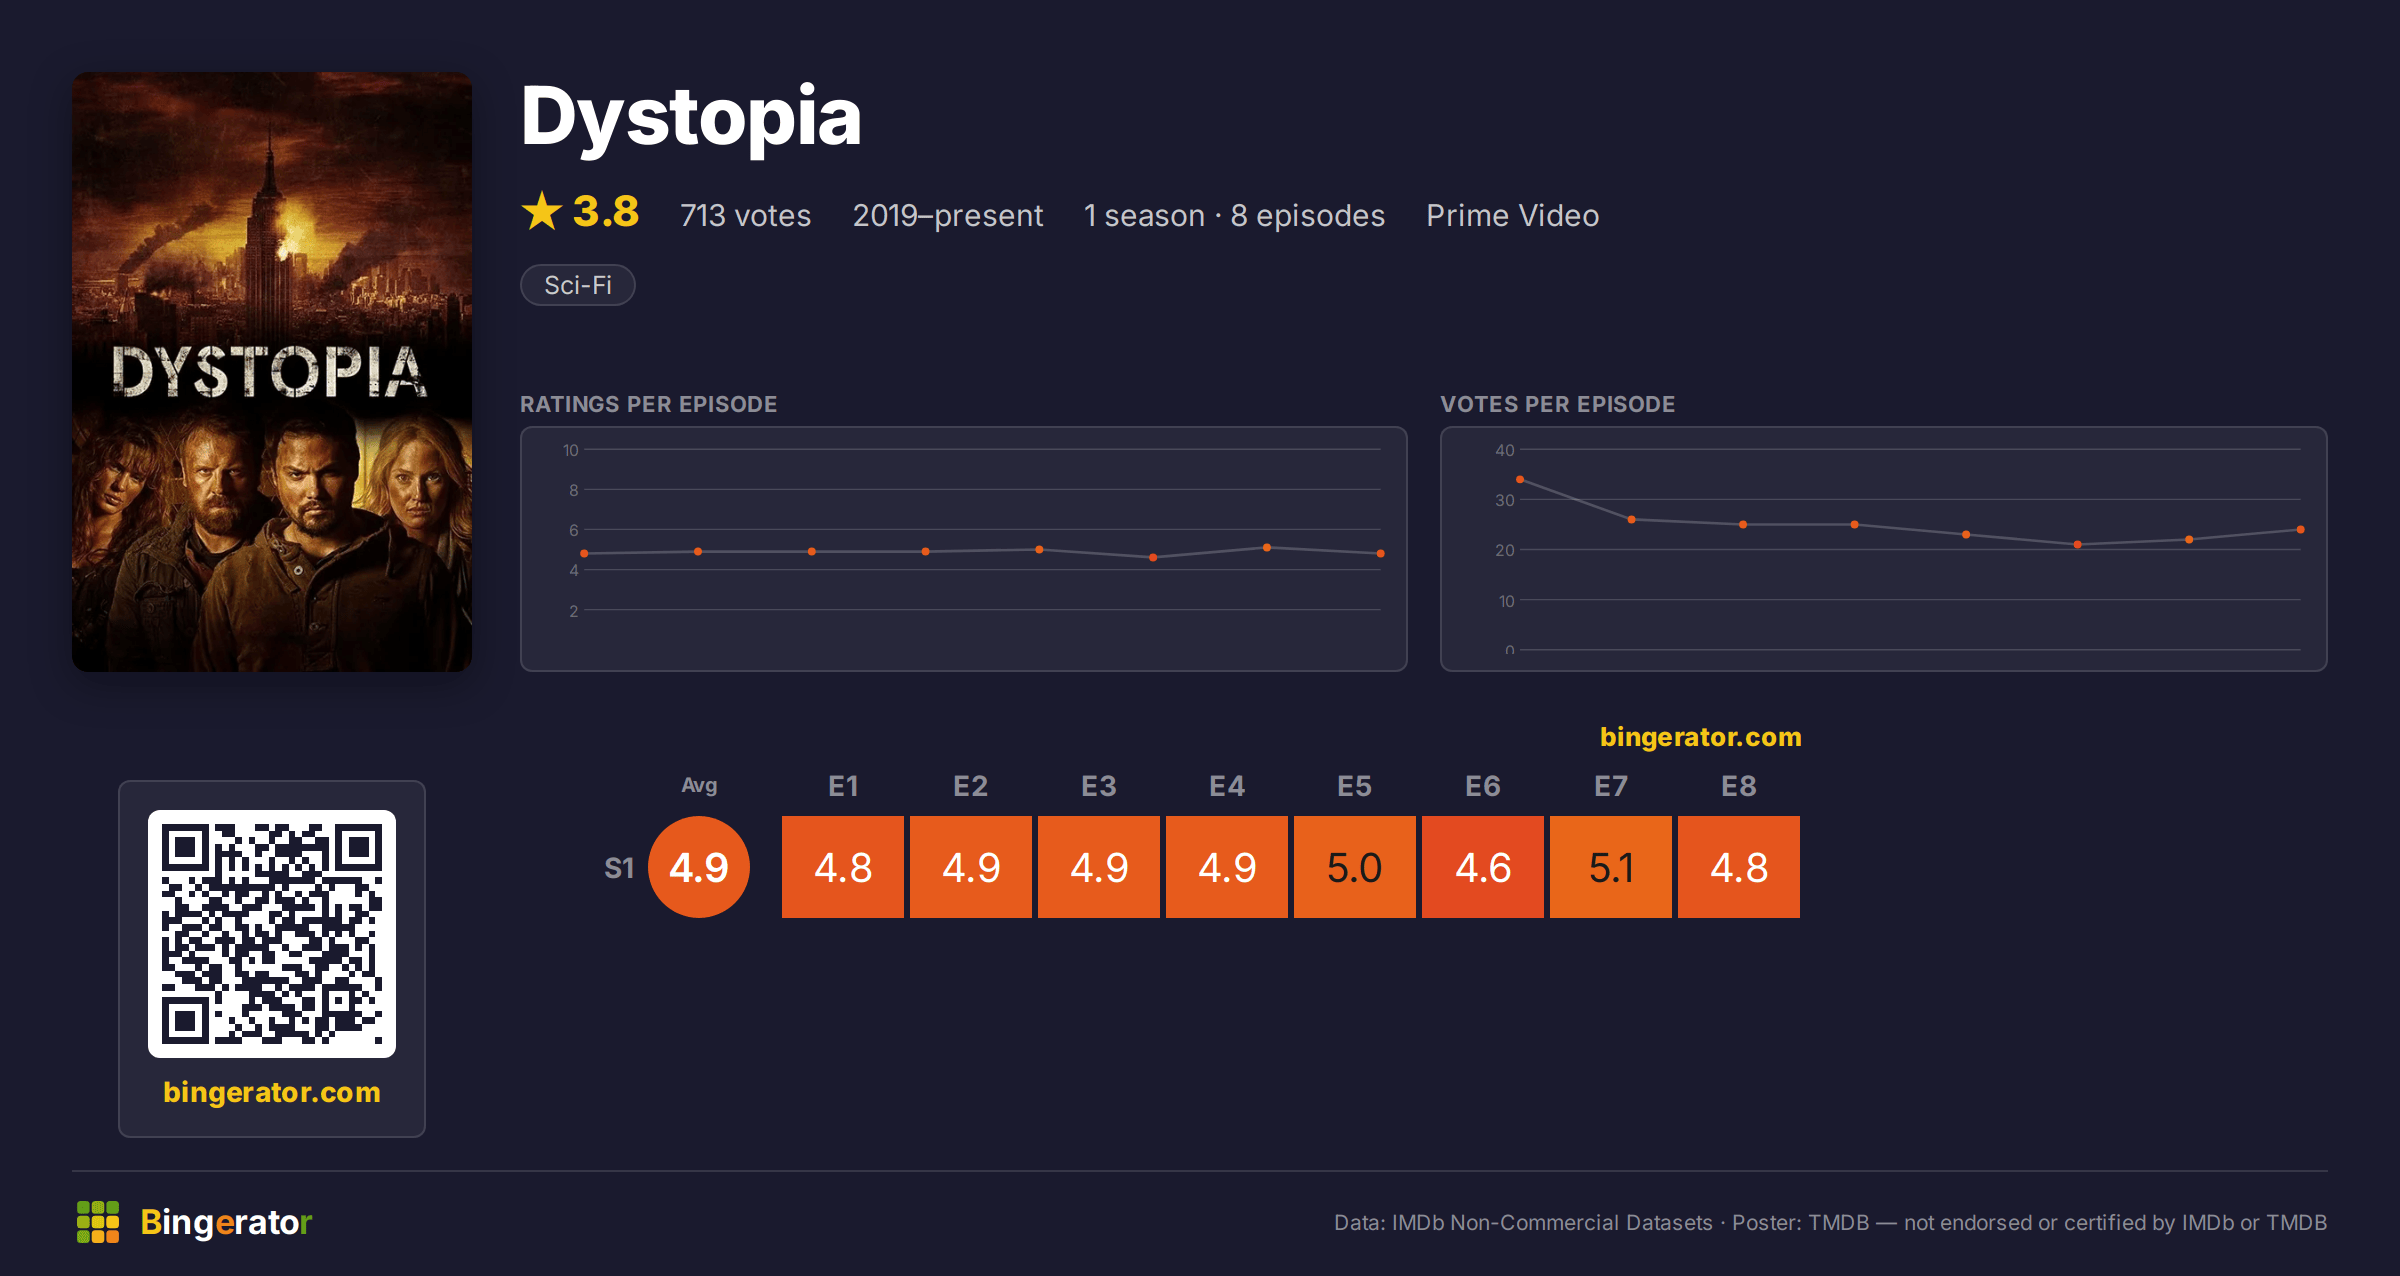Click the QR code image
The image size is (2400, 1276).
click(x=272, y=933)
